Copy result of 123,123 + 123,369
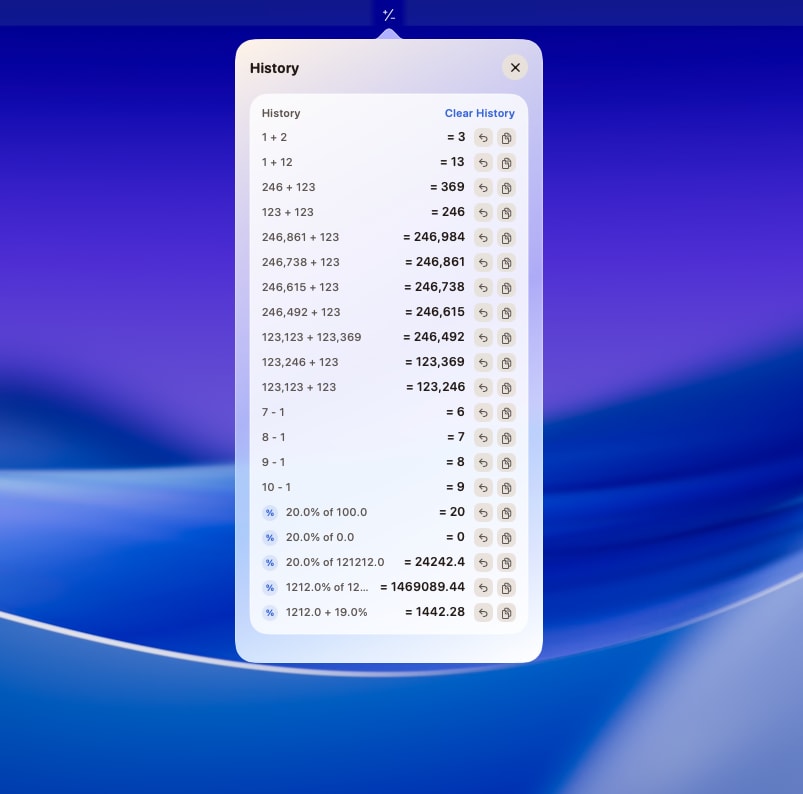Image resolution: width=803 pixels, height=794 pixels. 506,338
